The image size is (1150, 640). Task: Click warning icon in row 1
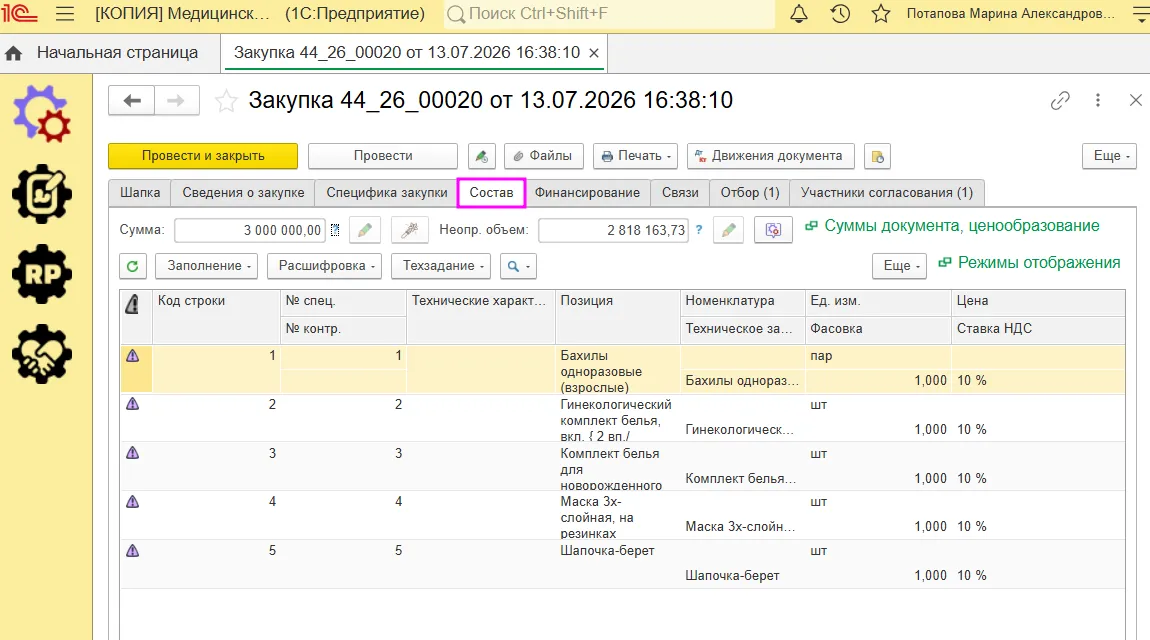[132, 356]
